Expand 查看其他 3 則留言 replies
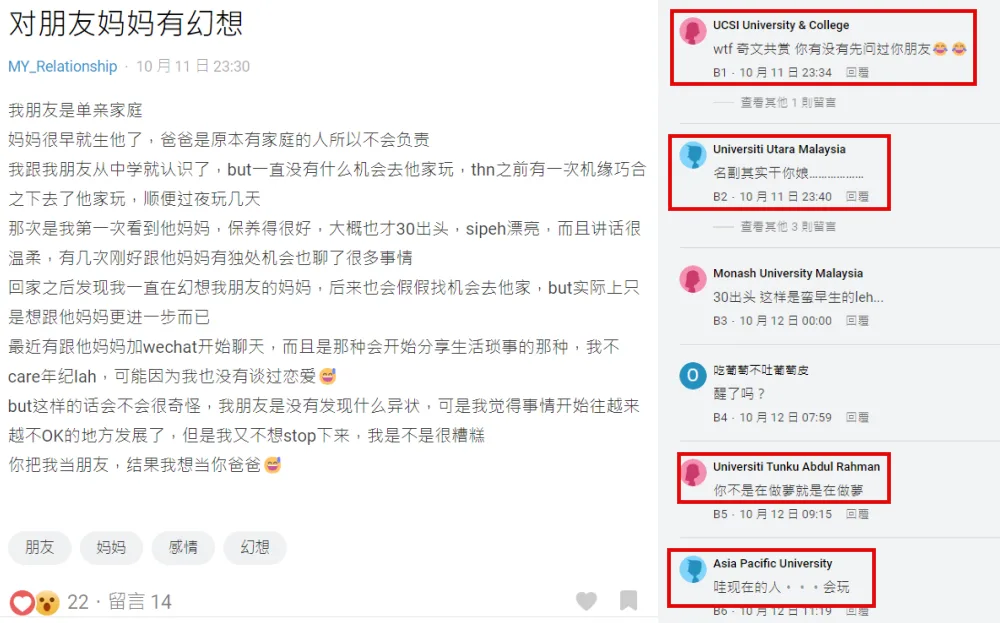Screen dimensions: 1000x623 point(788,226)
